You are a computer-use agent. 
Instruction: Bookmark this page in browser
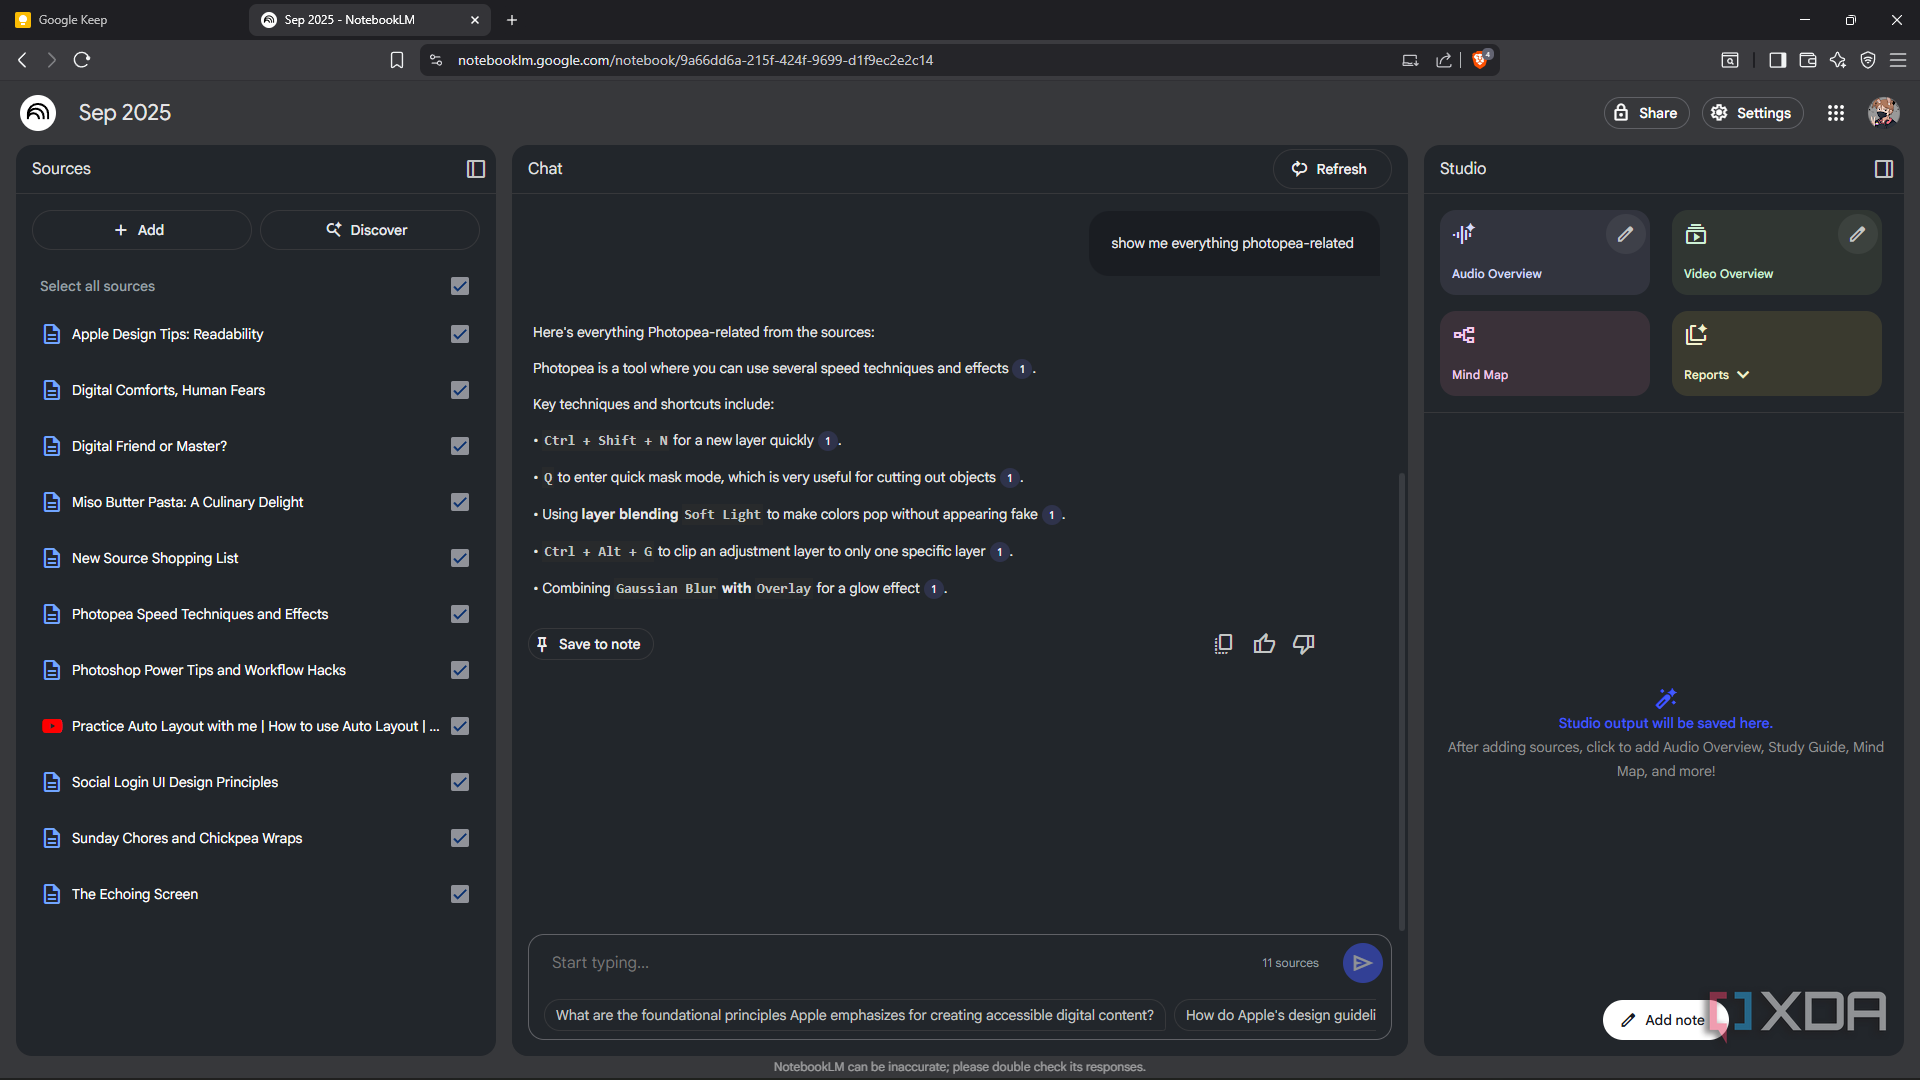[x=397, y=60]
